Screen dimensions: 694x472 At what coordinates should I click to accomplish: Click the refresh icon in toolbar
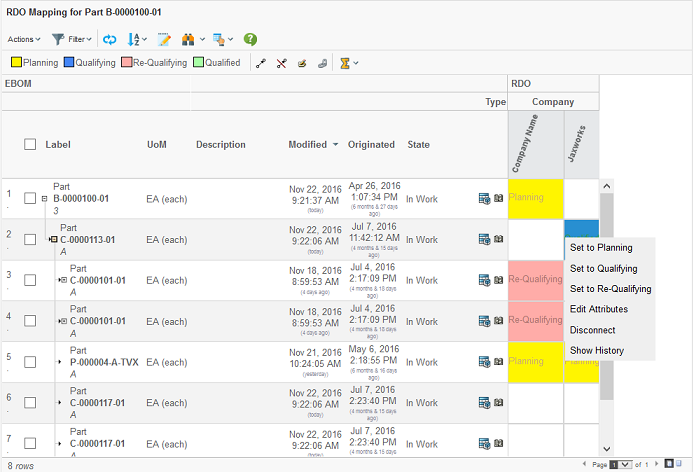coord(110,39)
